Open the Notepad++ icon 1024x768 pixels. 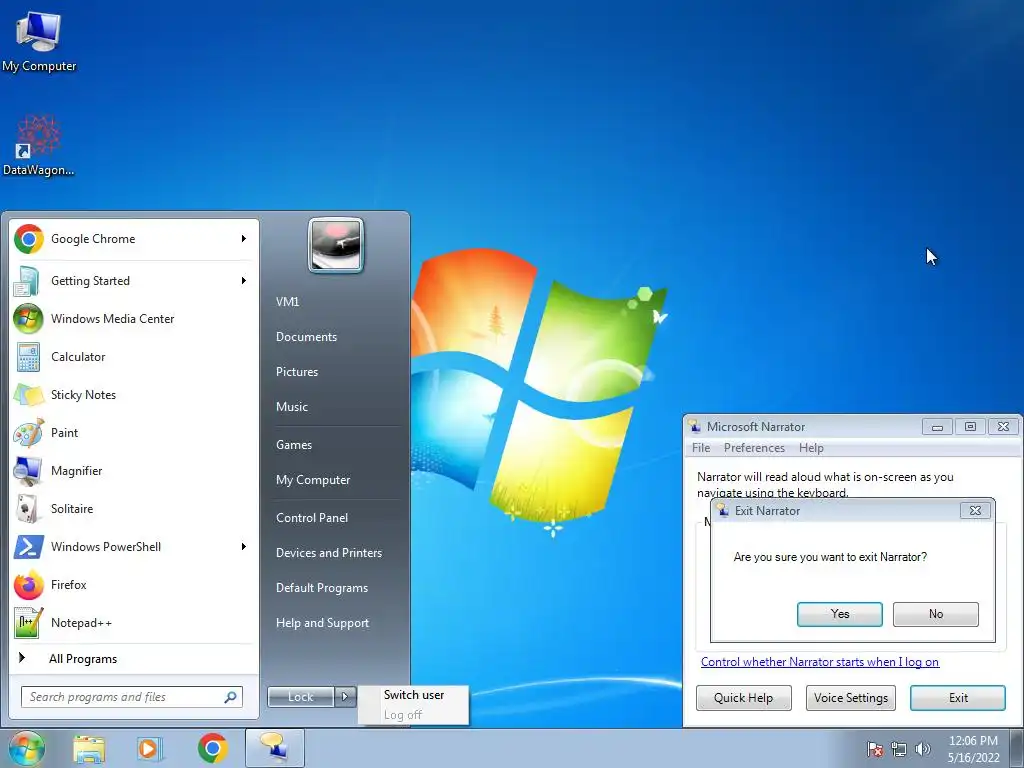[x=29, y=622]
